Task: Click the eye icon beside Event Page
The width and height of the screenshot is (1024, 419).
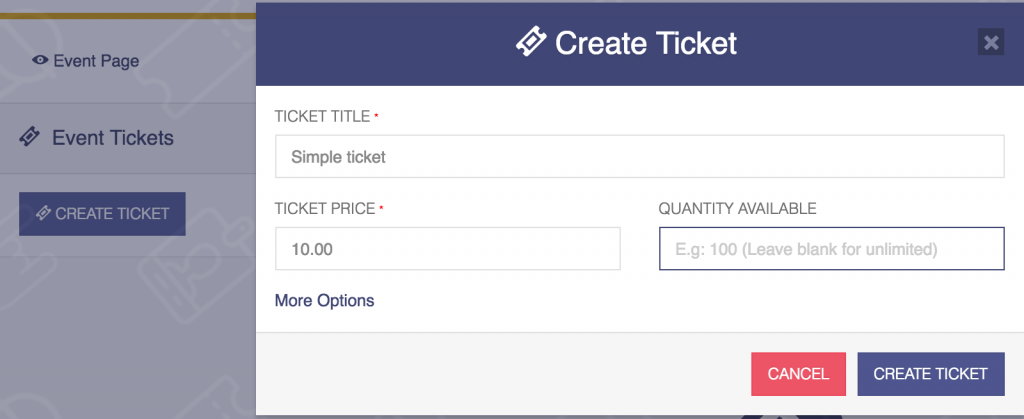Action: (40, 61)
